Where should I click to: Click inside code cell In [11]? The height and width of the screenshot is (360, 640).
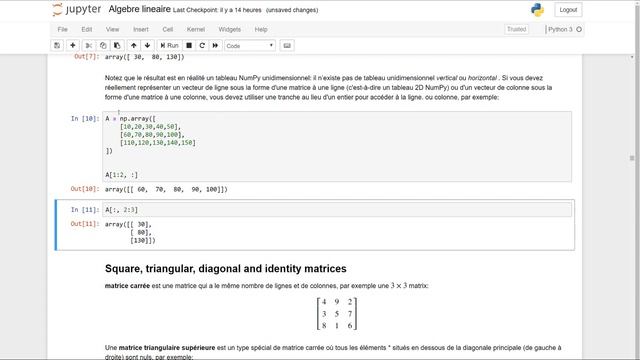click(x=337, y=210)
